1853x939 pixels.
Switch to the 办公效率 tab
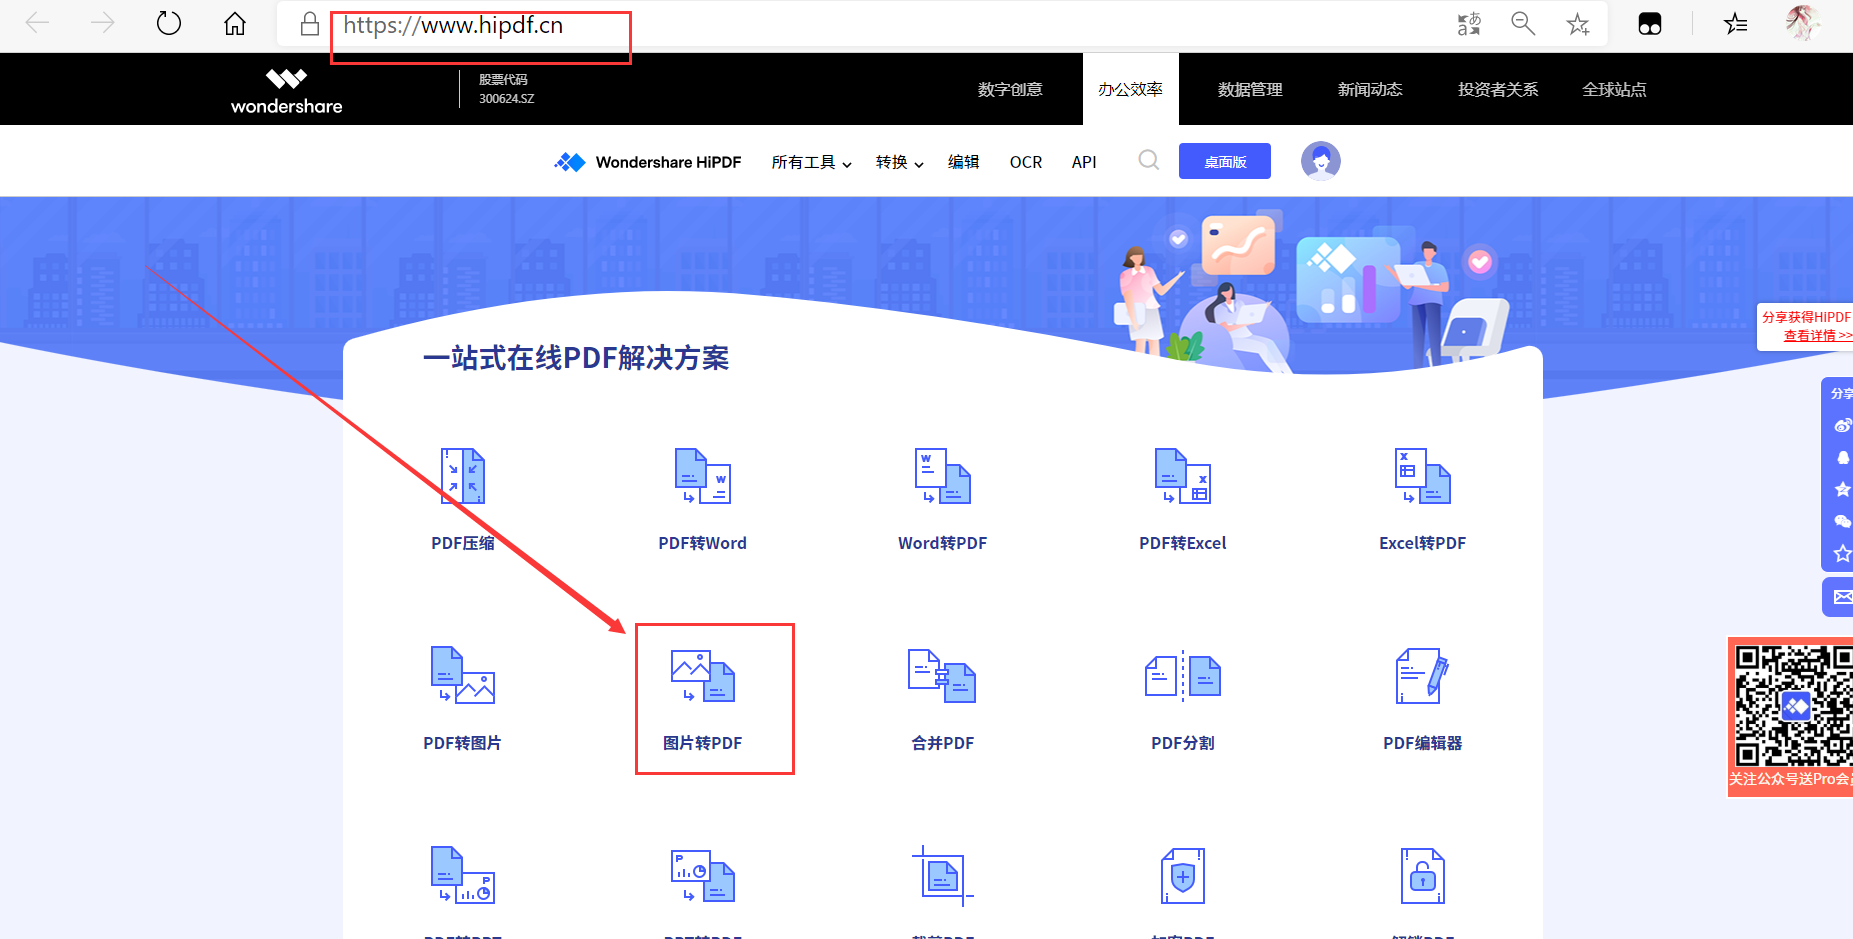pyautogui.click(x=1130, y=89)
